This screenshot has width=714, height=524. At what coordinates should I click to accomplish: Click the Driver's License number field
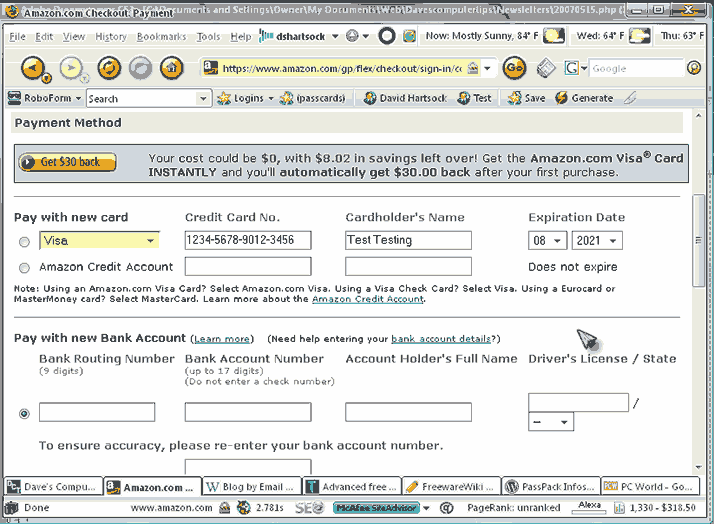(x=578, y=402)
